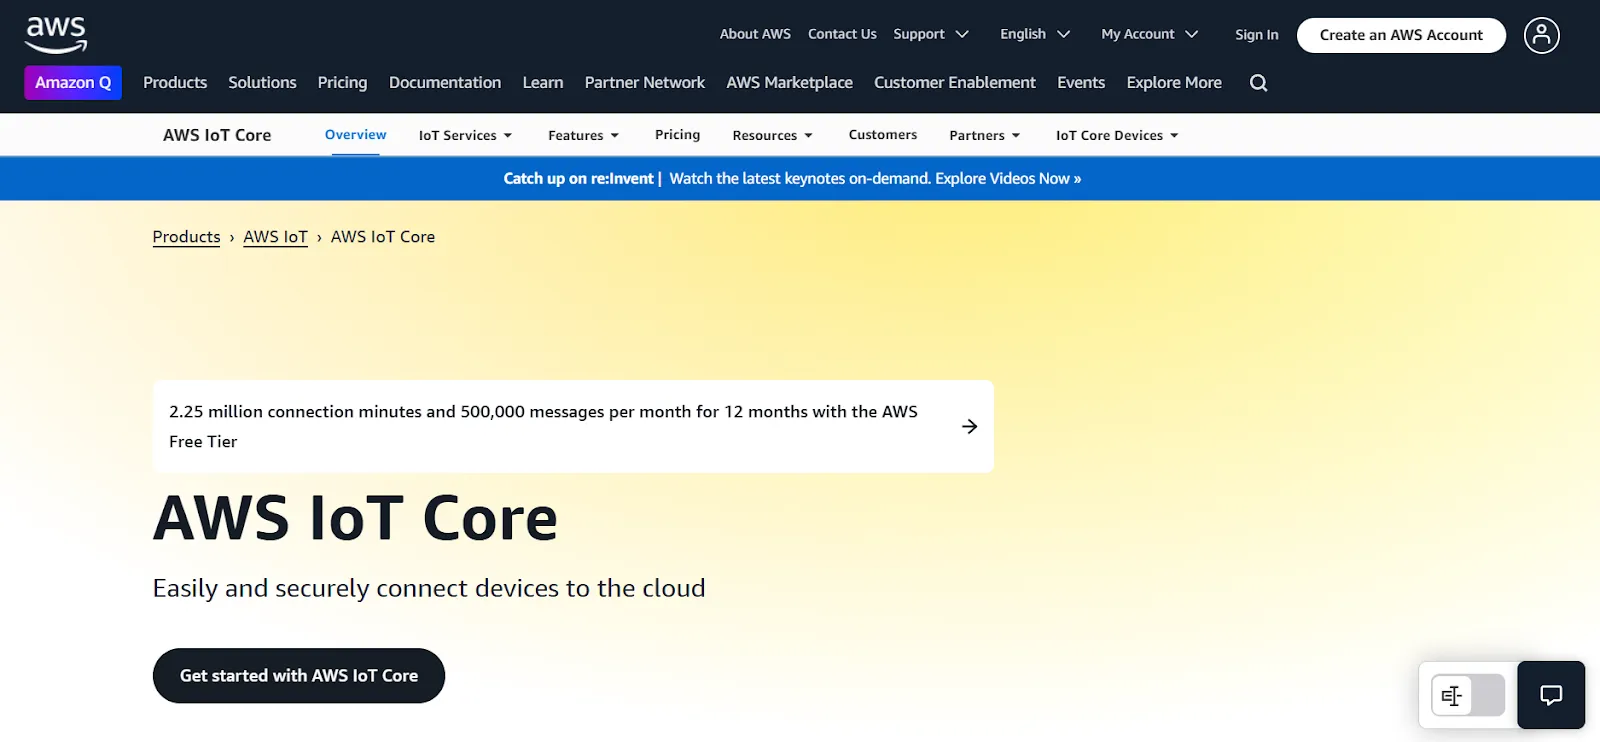Viewport: 1600px width, 742px height.
Task: Open the About AWS link
Action: [755, 34]
